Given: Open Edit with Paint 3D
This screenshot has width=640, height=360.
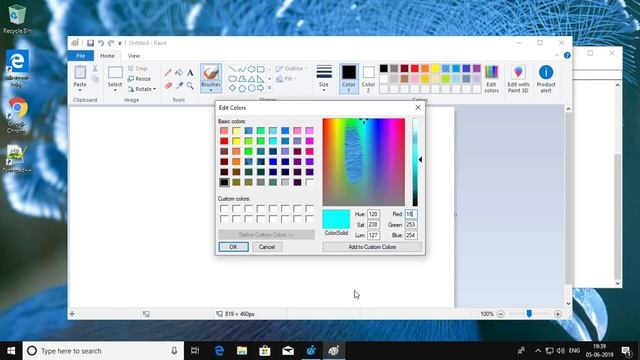Looking at the screenshot, I should (518, 79).
